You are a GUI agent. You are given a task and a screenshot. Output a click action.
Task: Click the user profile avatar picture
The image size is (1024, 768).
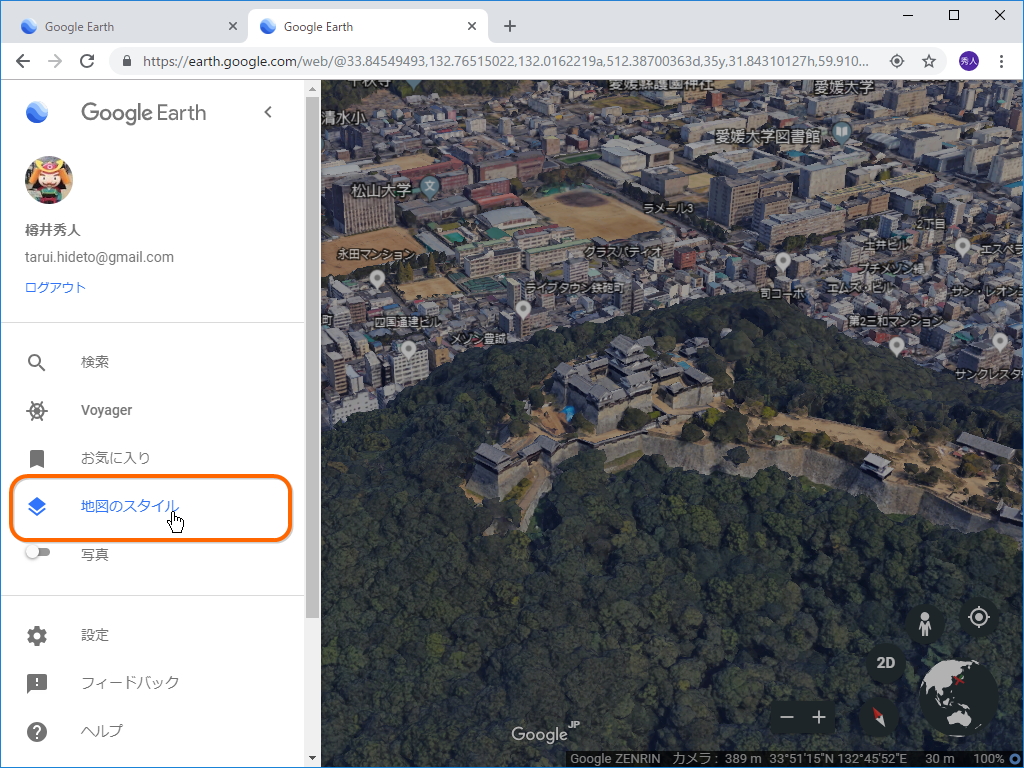click(49, 180)
